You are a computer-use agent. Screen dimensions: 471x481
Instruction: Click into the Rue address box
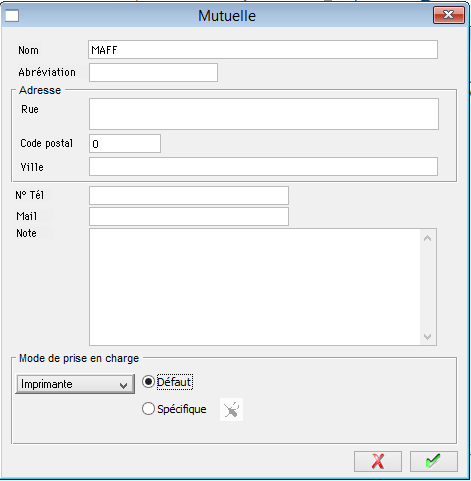(x=264, y=114)
